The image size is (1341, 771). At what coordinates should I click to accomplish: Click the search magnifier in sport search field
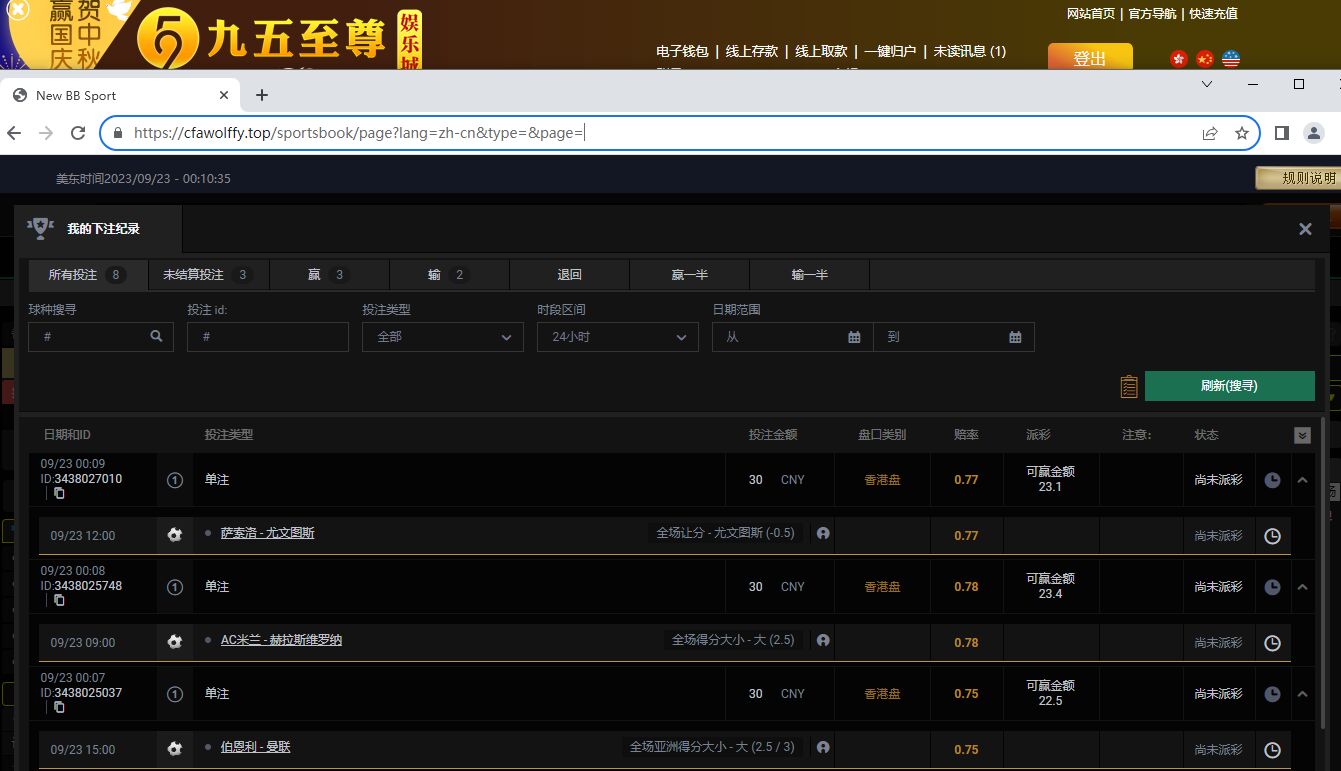click(156, 337)
